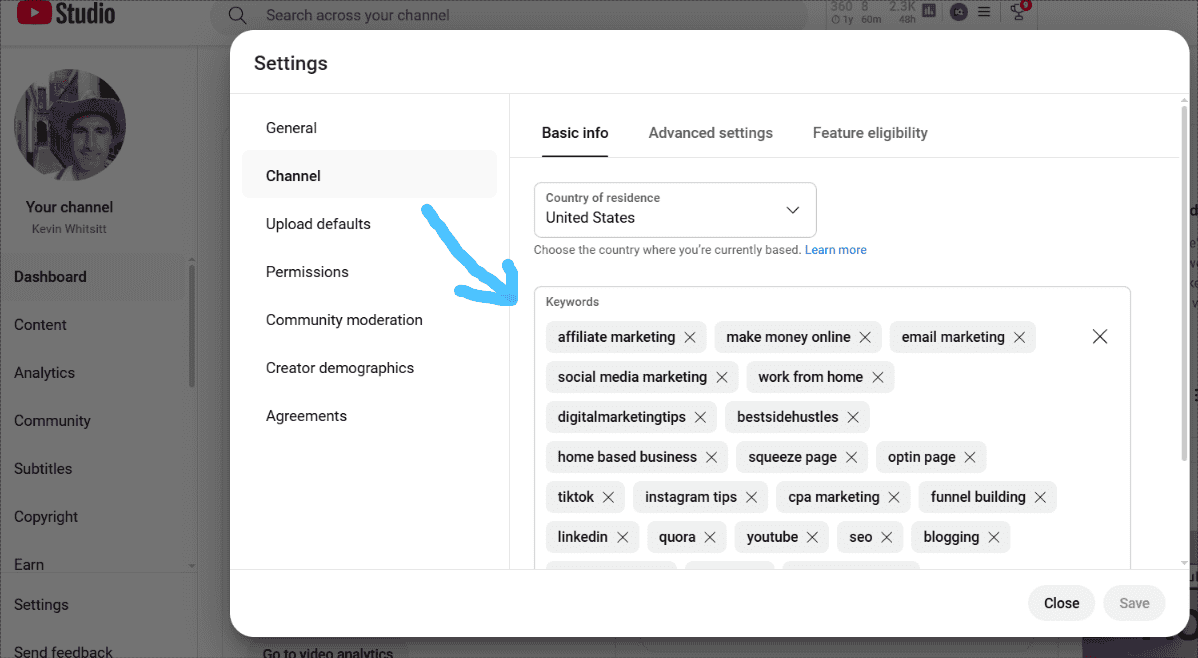Switch to Feature eligibility tab
1198x658 pixels.
869,133
